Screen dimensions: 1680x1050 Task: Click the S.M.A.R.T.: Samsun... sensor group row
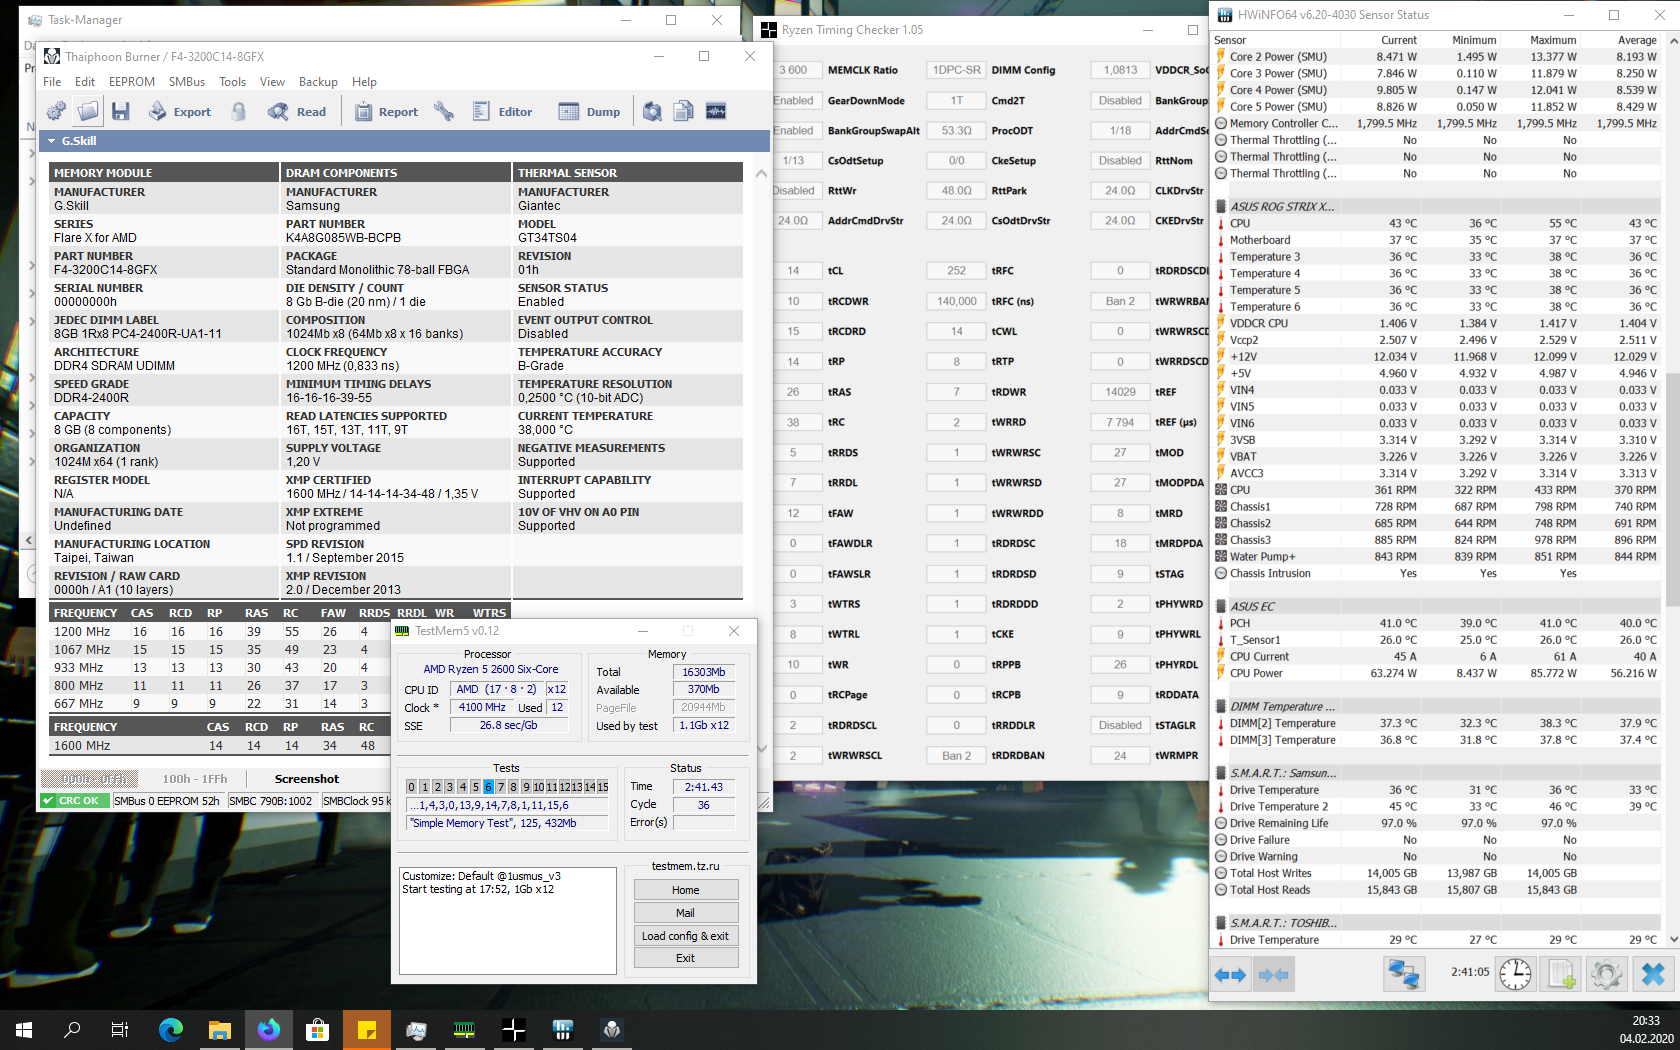1438,773
